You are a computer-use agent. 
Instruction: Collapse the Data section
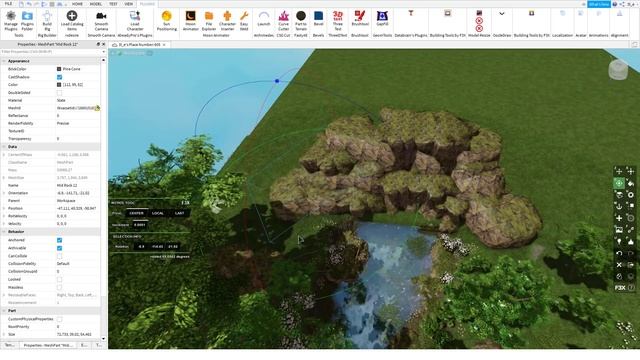point(4,147)
